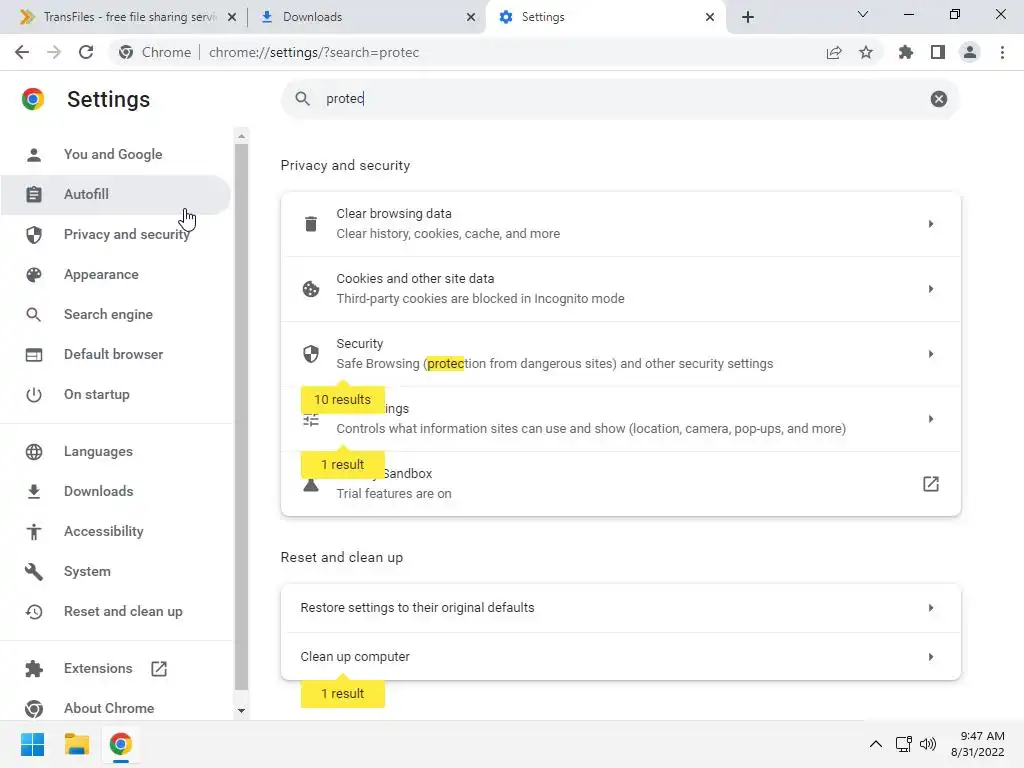Open the Security settings row
This screenshot has width=1024, height=768.
click(x=620, y=354)
